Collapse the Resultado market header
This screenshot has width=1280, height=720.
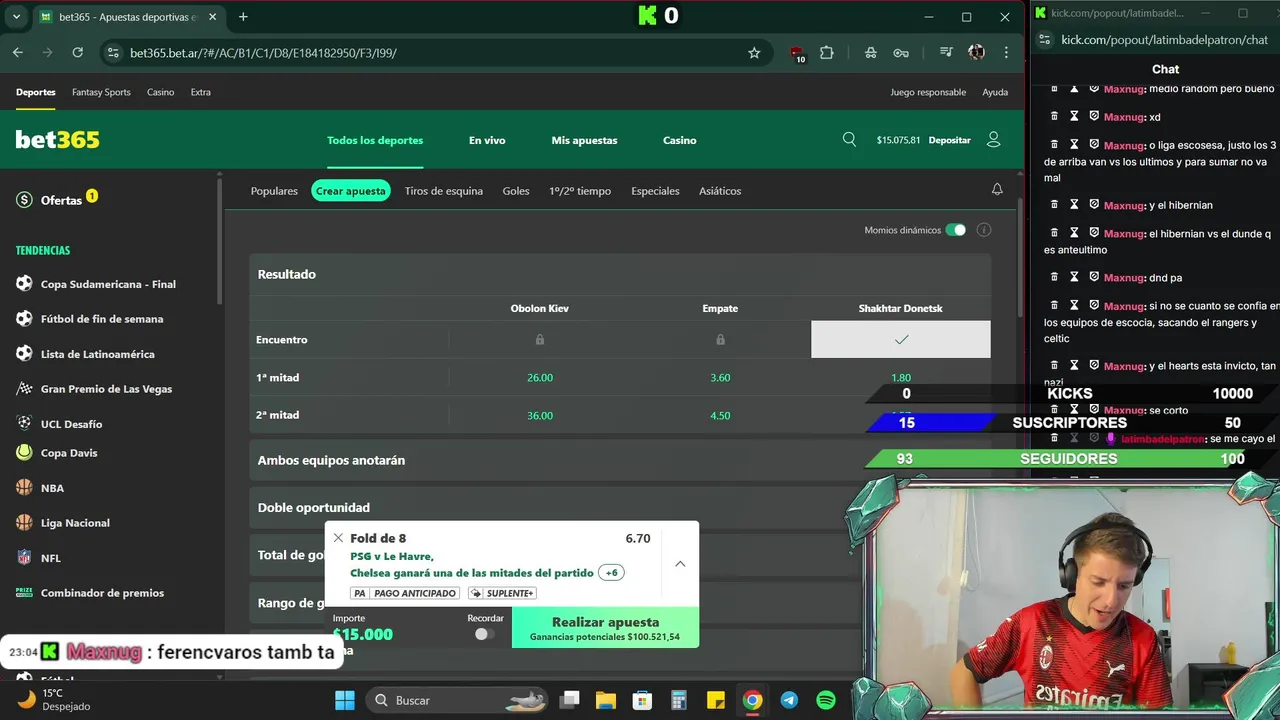620,274
